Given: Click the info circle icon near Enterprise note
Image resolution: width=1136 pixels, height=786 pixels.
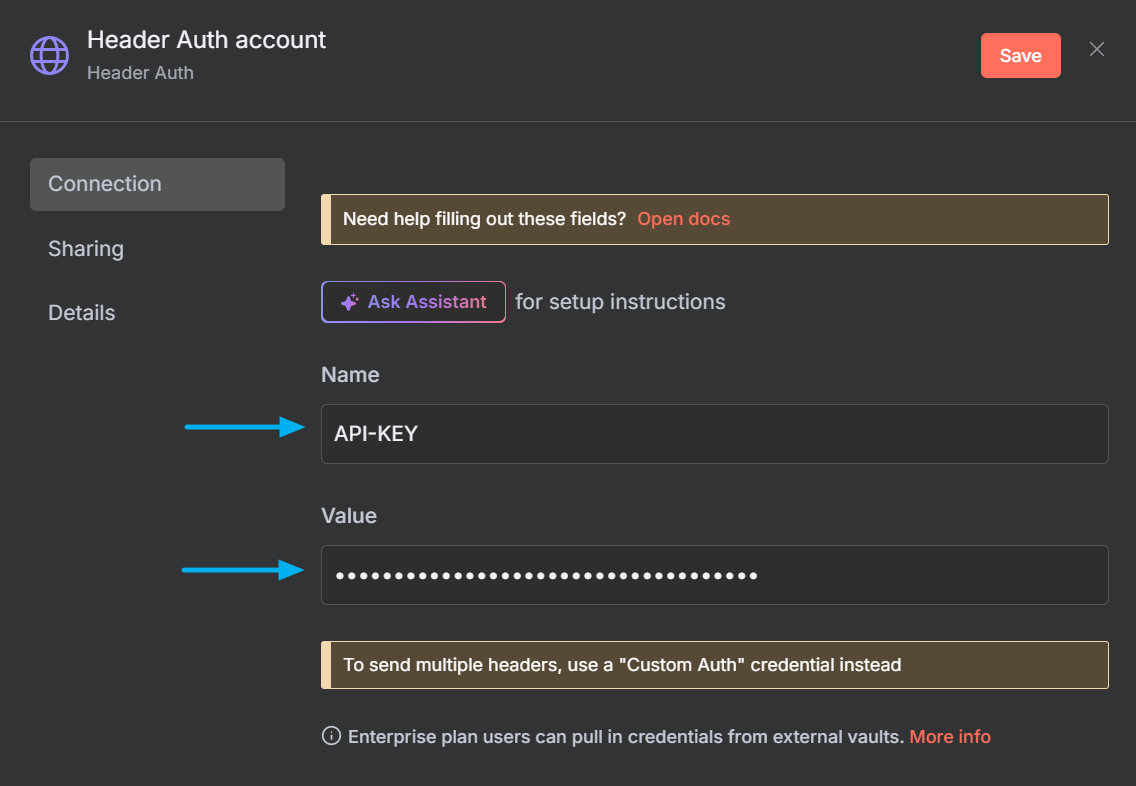Looking at the screenshot, I should point(330,736).
